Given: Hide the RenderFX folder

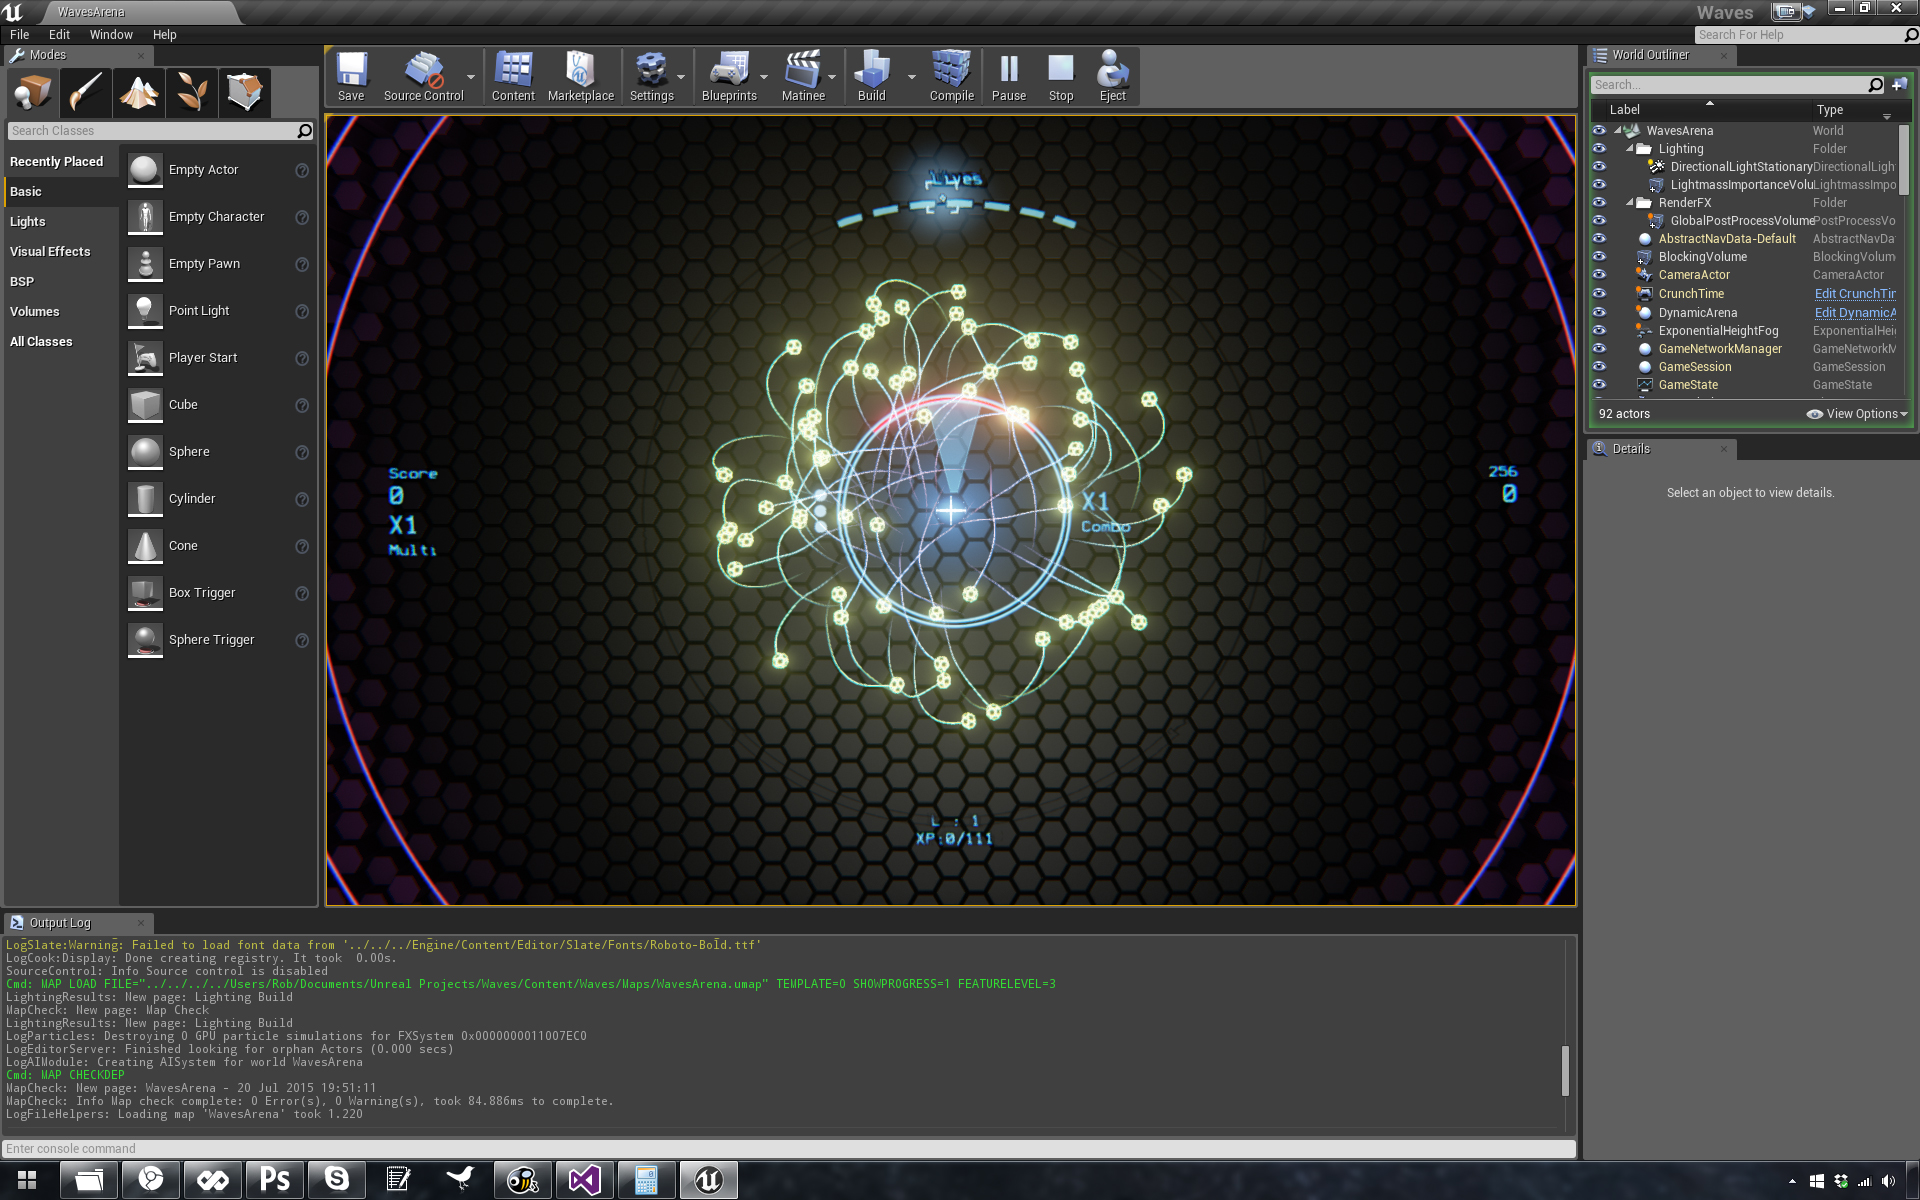Looking at the screenshot, I should point(1599,203).
